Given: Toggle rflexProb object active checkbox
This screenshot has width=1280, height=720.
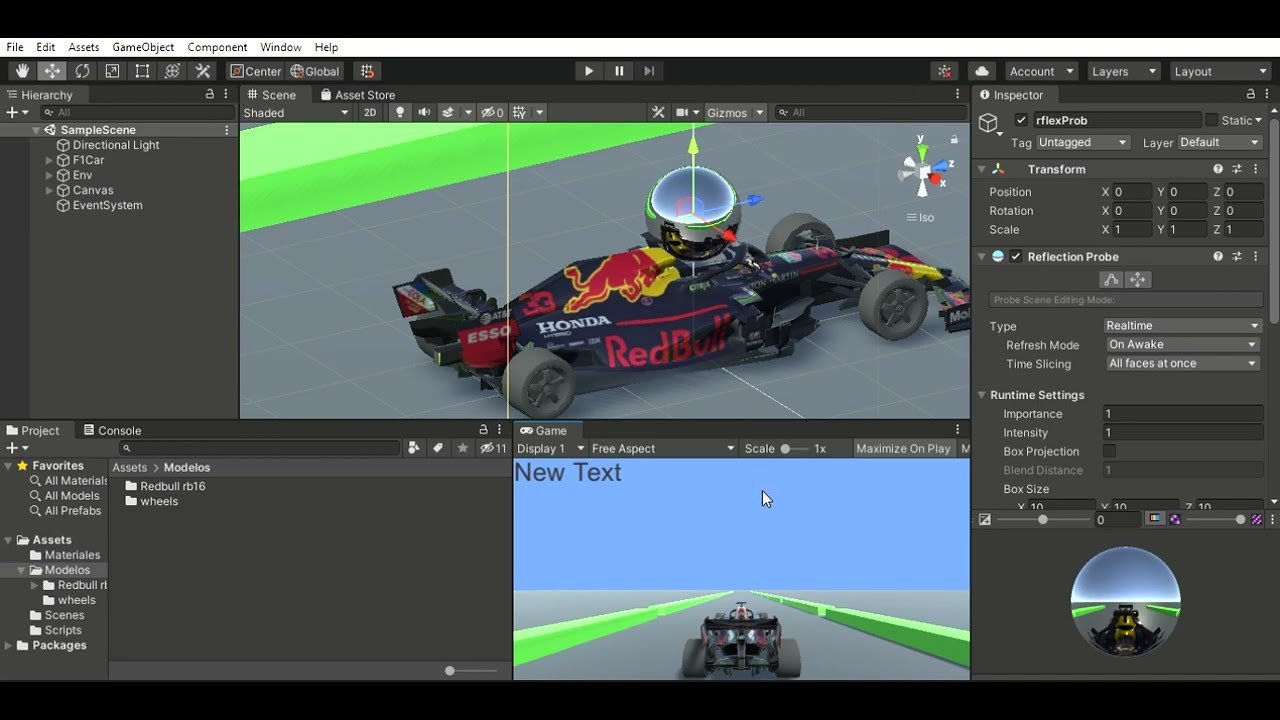Looking at the screenshot, I should pyautogui.click(x=1021, y=120).
